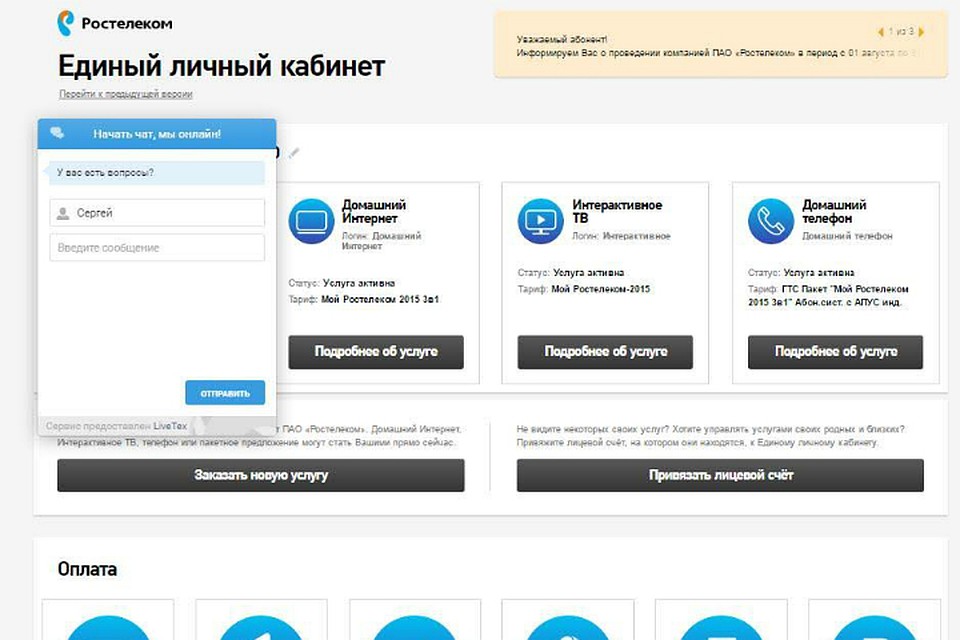Viewport: 960px width, 640px height.
Task: Click the Rostelecom logo icon
Action: tap(66, 23)
